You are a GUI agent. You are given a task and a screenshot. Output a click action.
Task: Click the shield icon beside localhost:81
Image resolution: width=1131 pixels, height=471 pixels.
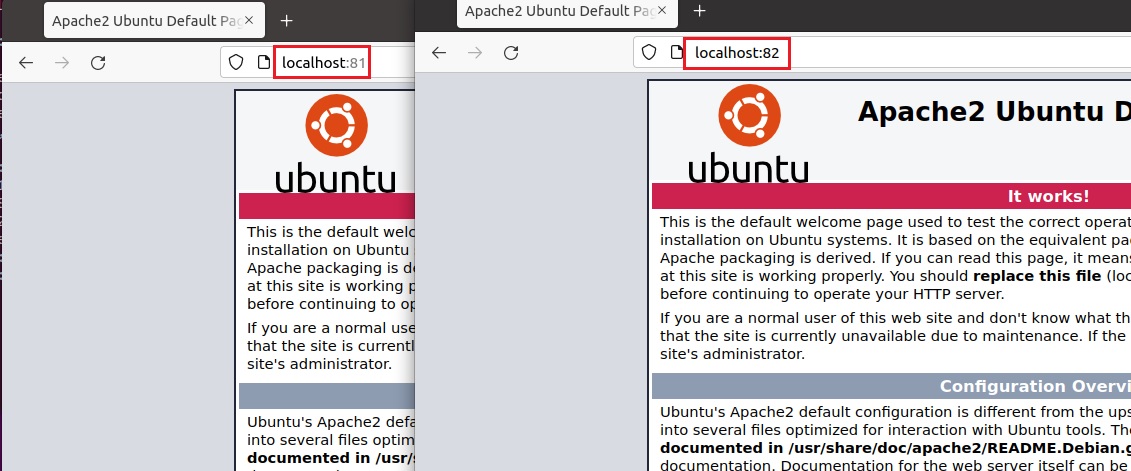tap(236, 63)
